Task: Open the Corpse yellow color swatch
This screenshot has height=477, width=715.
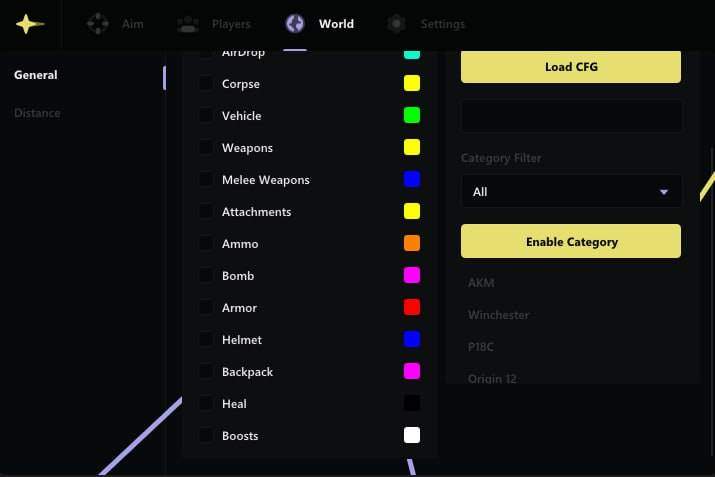Action: click(x=412, y=83)
